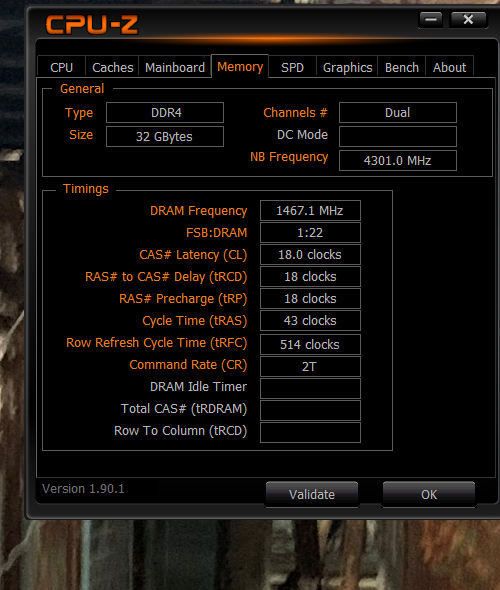
Task: Click the 514 clocks tRFC value
Action: [x=310, y=344]
